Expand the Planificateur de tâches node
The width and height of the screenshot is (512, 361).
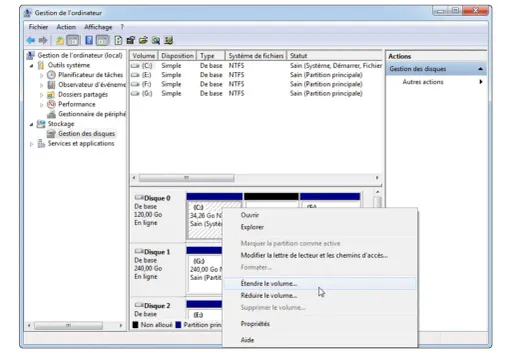[42, 75]
